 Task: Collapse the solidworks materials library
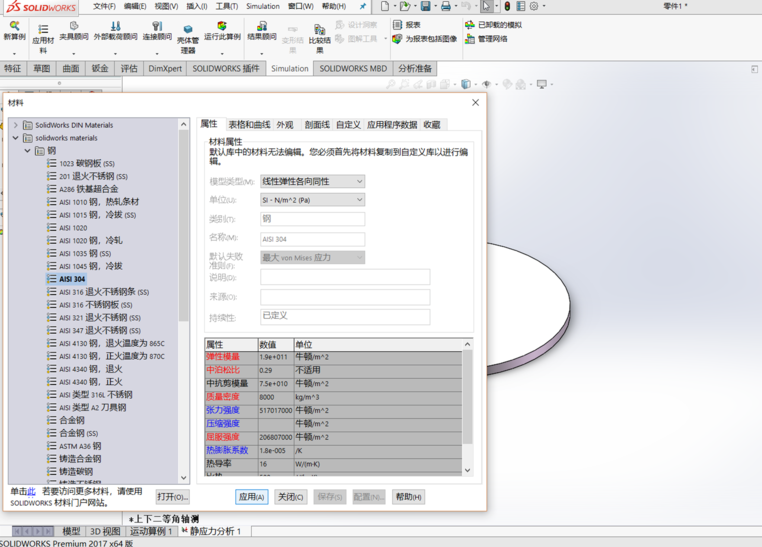pyautogui.click(x=16, y=138)
